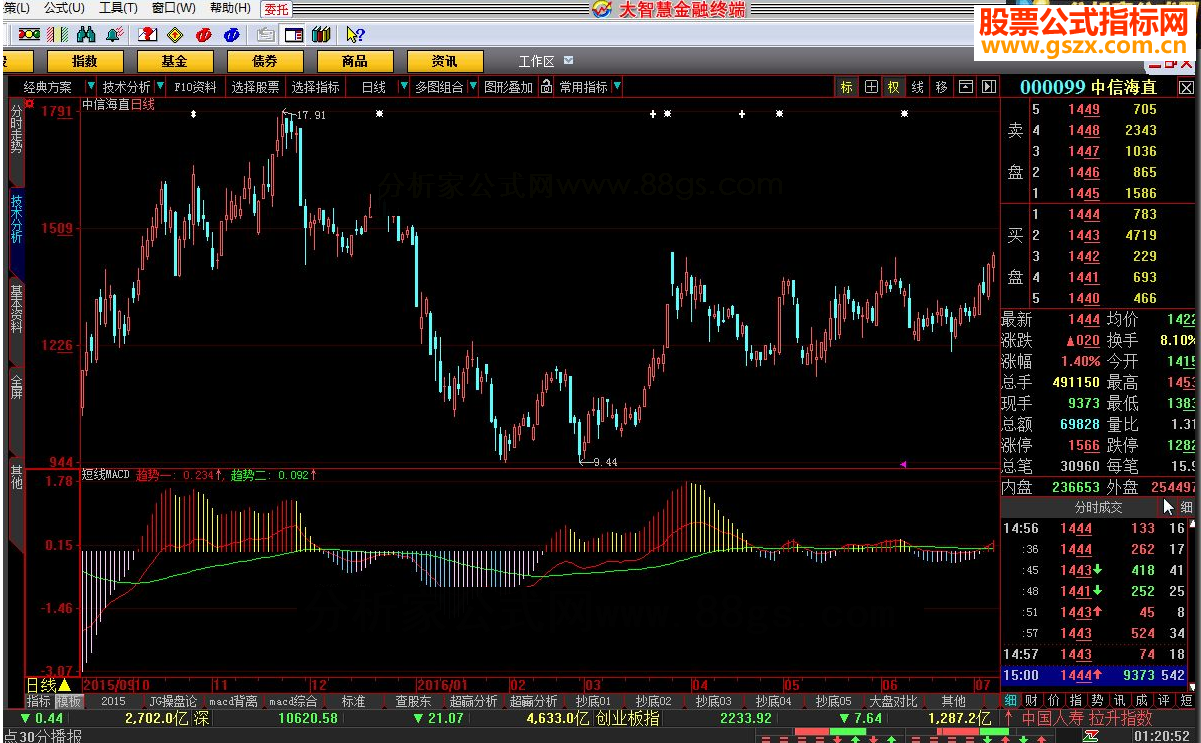Click the lock icon beside 图形叠加
The height and width of the screenshot is (743, 1201).
click(x=546, y=87)
